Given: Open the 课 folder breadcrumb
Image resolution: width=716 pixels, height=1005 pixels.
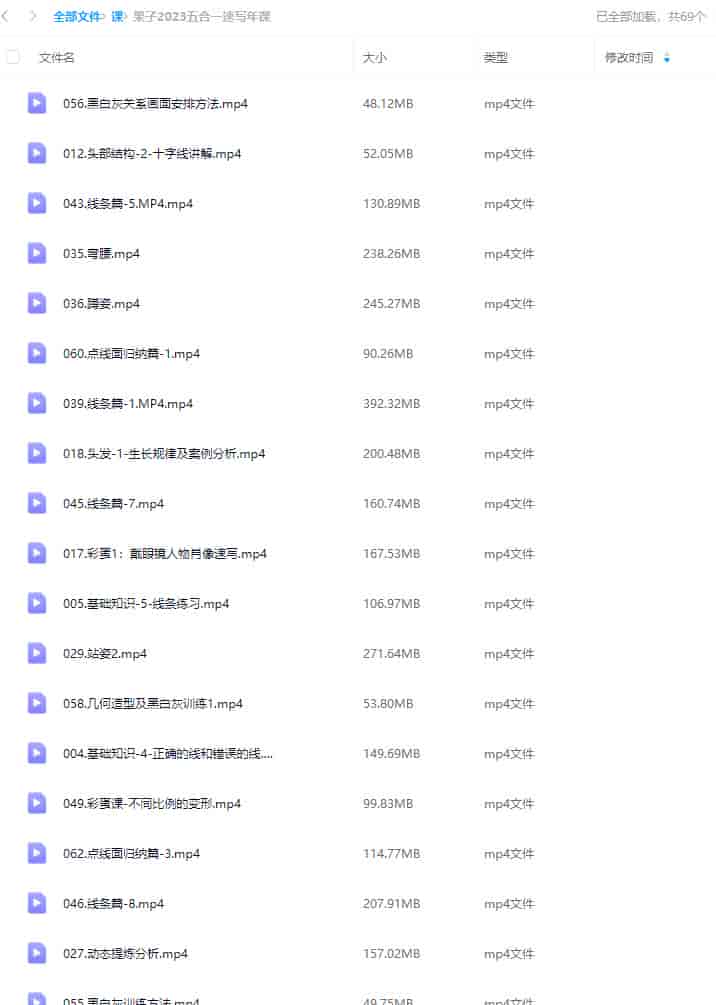Looking at the screenshot, I should (117, 16).
